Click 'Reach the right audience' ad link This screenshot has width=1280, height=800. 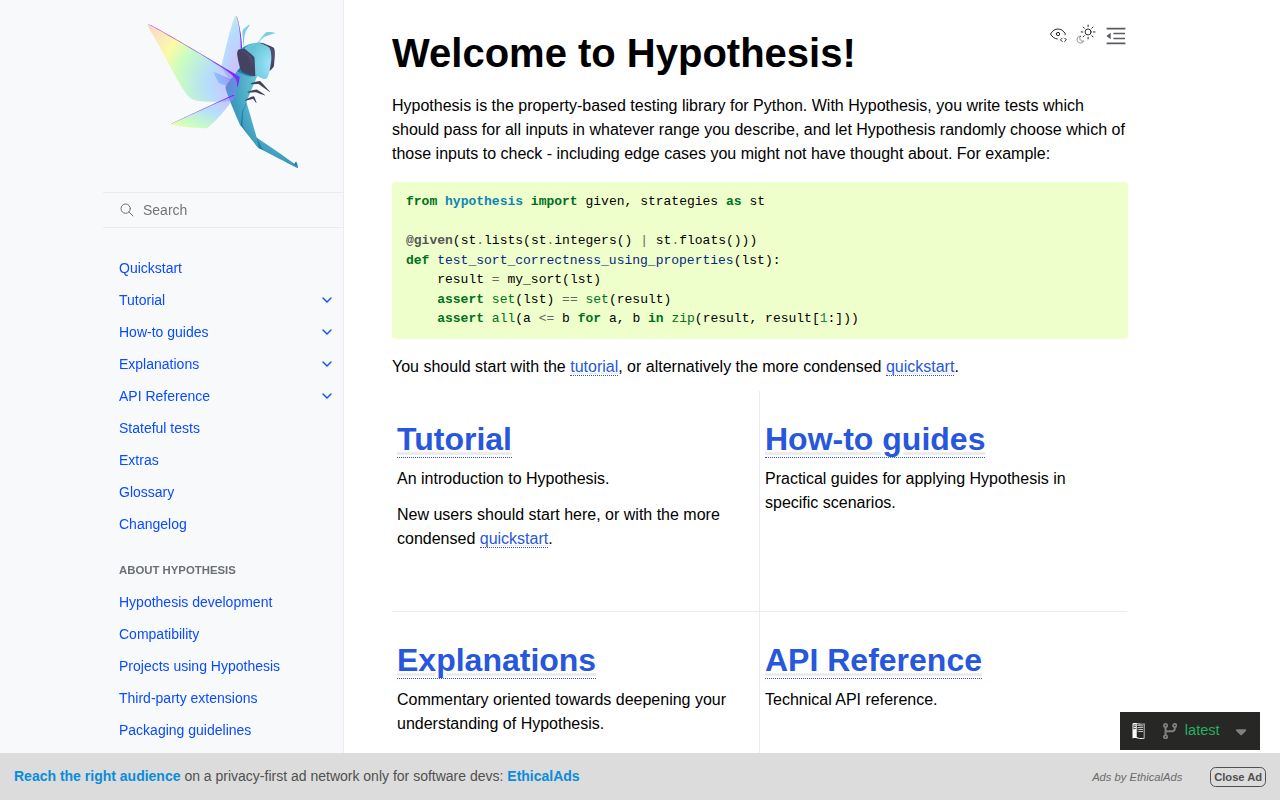pyautogui.click(x=97, y=776)
